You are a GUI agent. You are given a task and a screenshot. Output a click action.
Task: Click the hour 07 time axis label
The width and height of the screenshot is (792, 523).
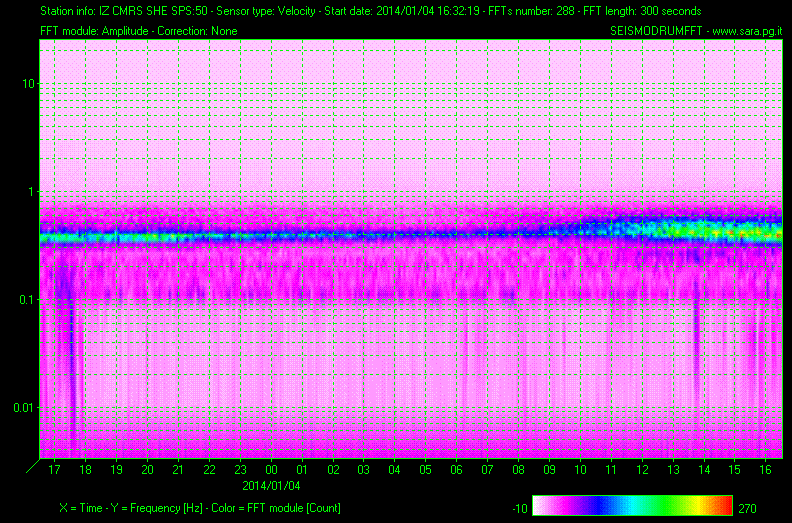487,469
